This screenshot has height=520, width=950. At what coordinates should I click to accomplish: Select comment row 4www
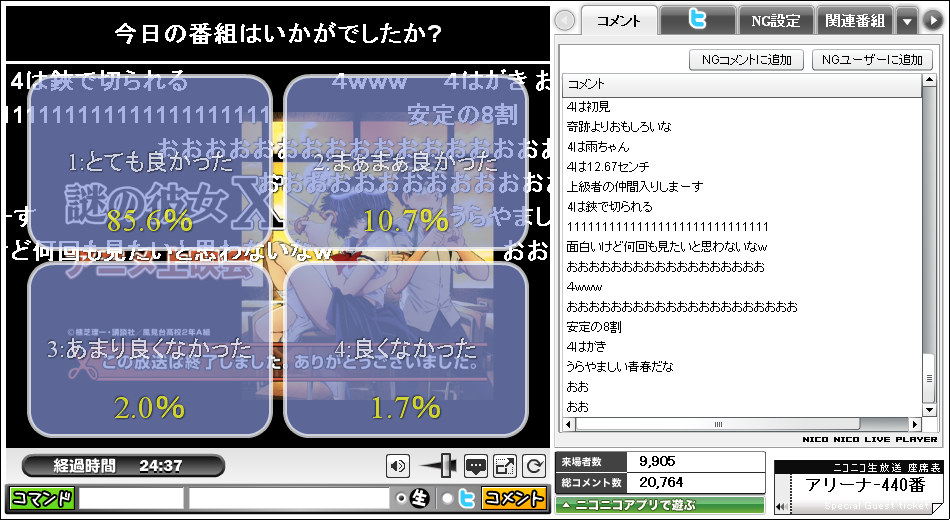tap(742, 287)
